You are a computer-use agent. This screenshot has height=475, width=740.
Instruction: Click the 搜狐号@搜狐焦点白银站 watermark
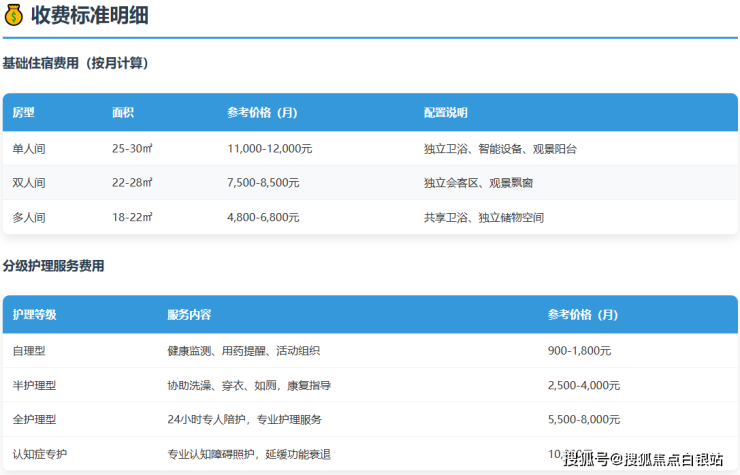(643, 459)
